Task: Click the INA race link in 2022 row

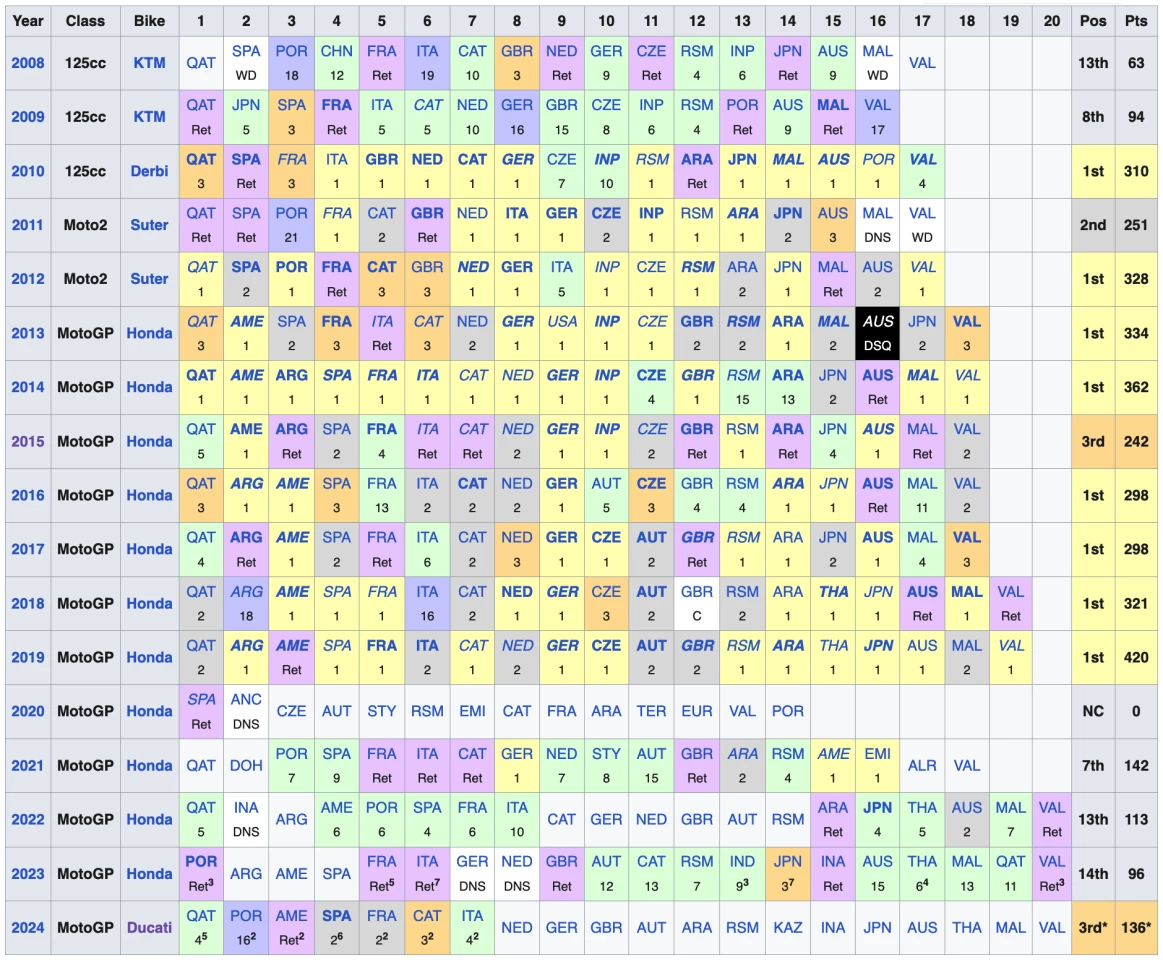Action: [246, 808]
